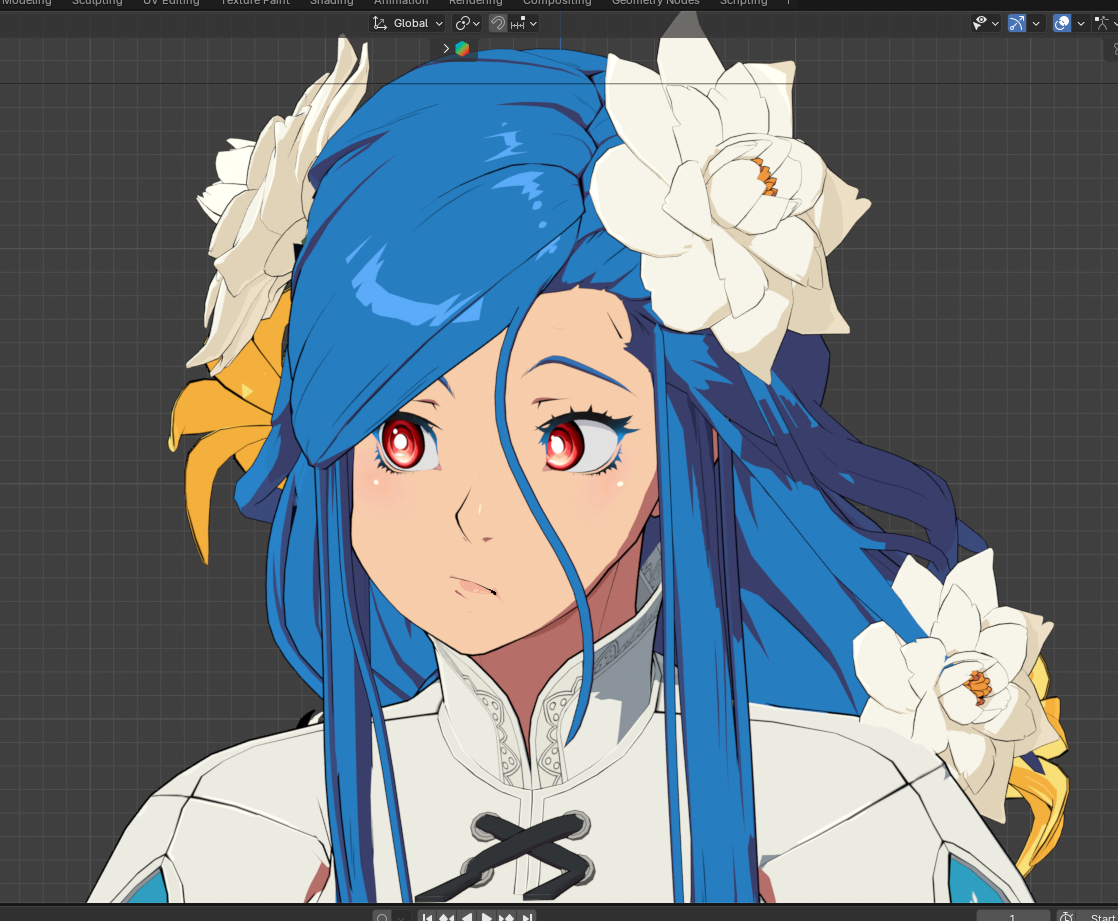Click the current frame number field
Viewport: 1118px width, 921px height.
[x=1012, y=917]
